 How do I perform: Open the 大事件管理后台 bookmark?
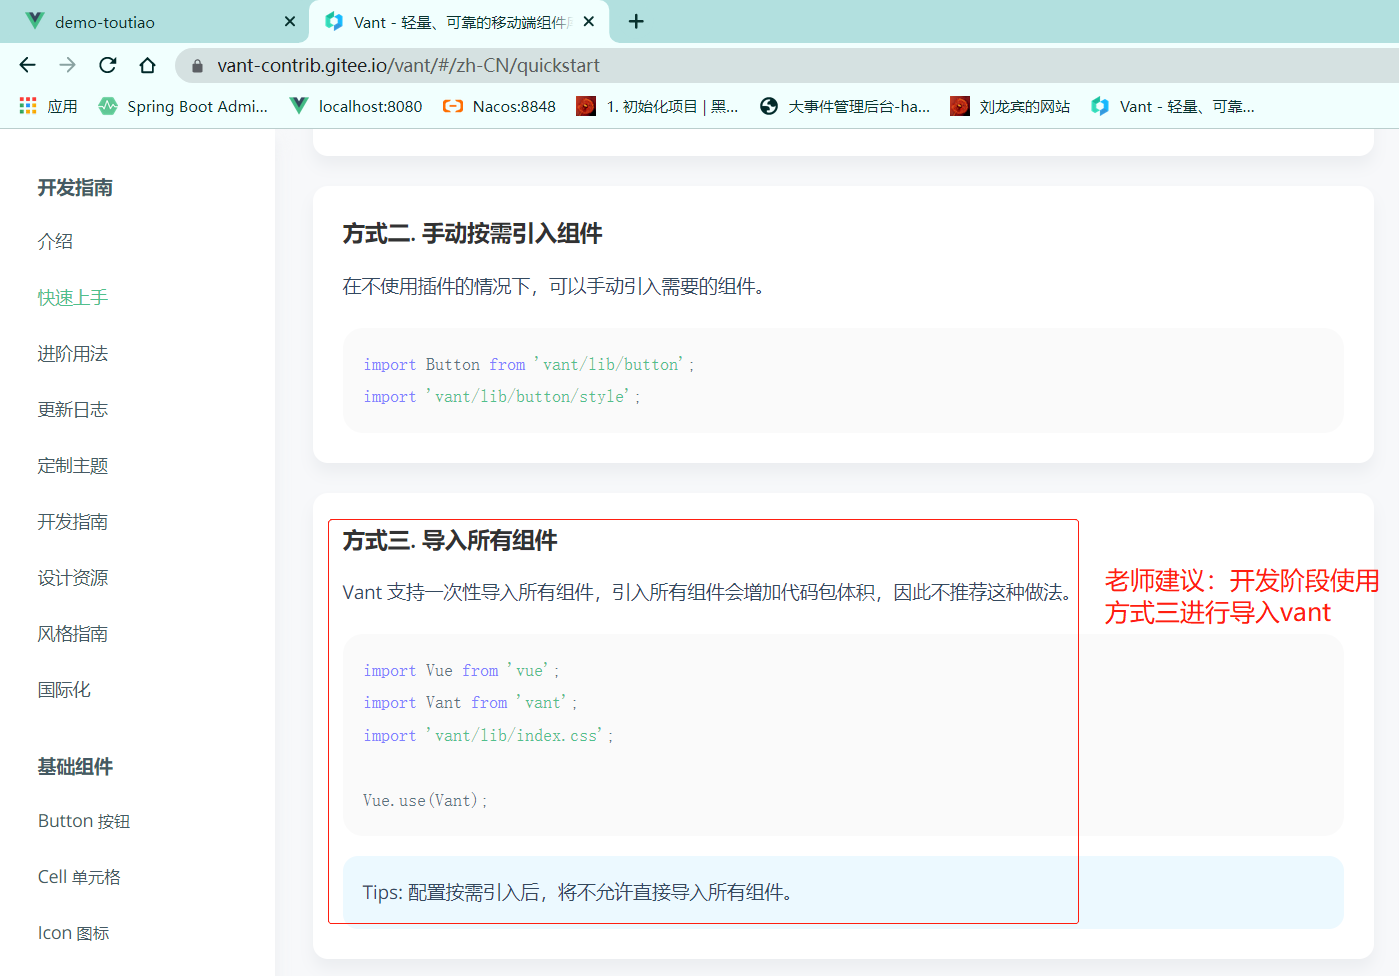(845, 106)
